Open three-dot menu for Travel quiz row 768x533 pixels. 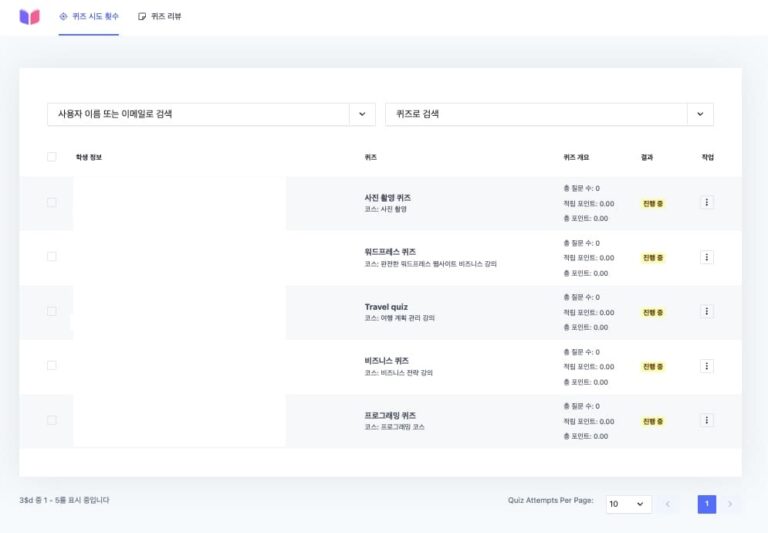click(707, 312)
